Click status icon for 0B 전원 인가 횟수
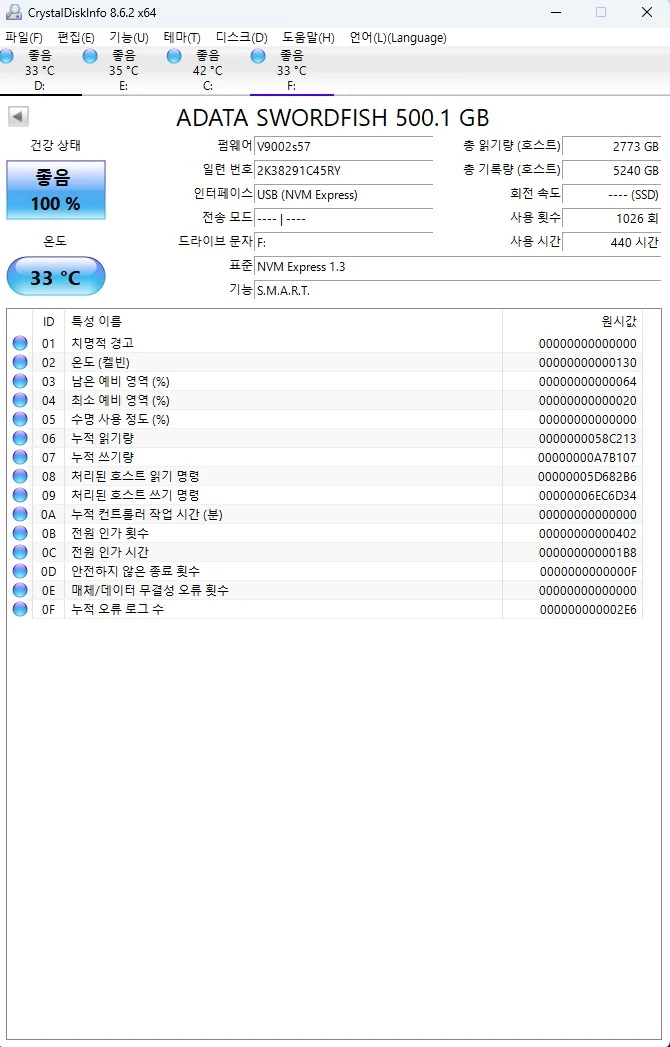This screenshot has height=1047, width=670. click(x=20, y=533)
